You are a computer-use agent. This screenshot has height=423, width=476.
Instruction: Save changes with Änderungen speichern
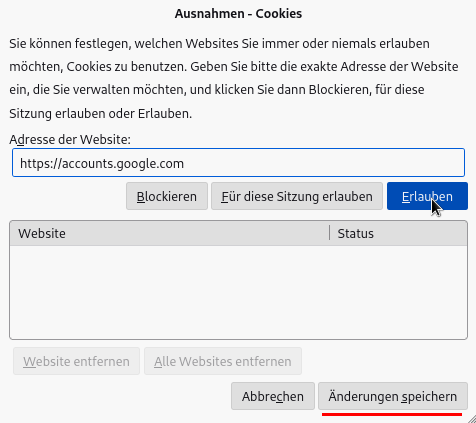click(393, 396)
